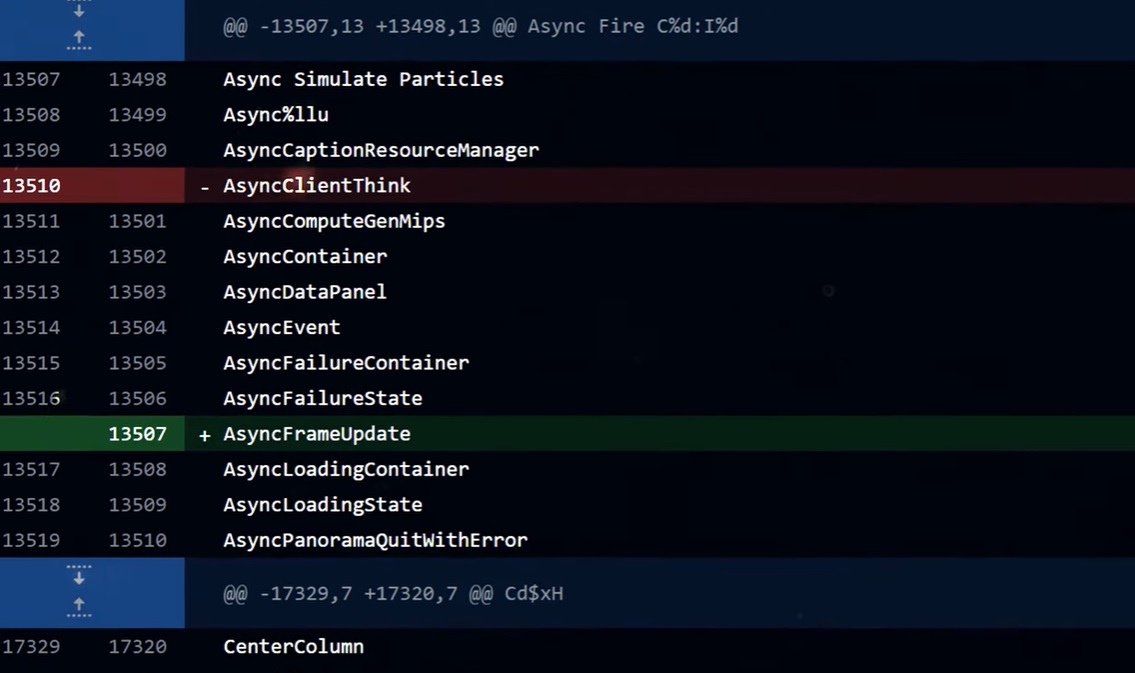Click new line number 13507 on the added line
The height and width of the screenshot is (673, 1135).
(138, 434)
